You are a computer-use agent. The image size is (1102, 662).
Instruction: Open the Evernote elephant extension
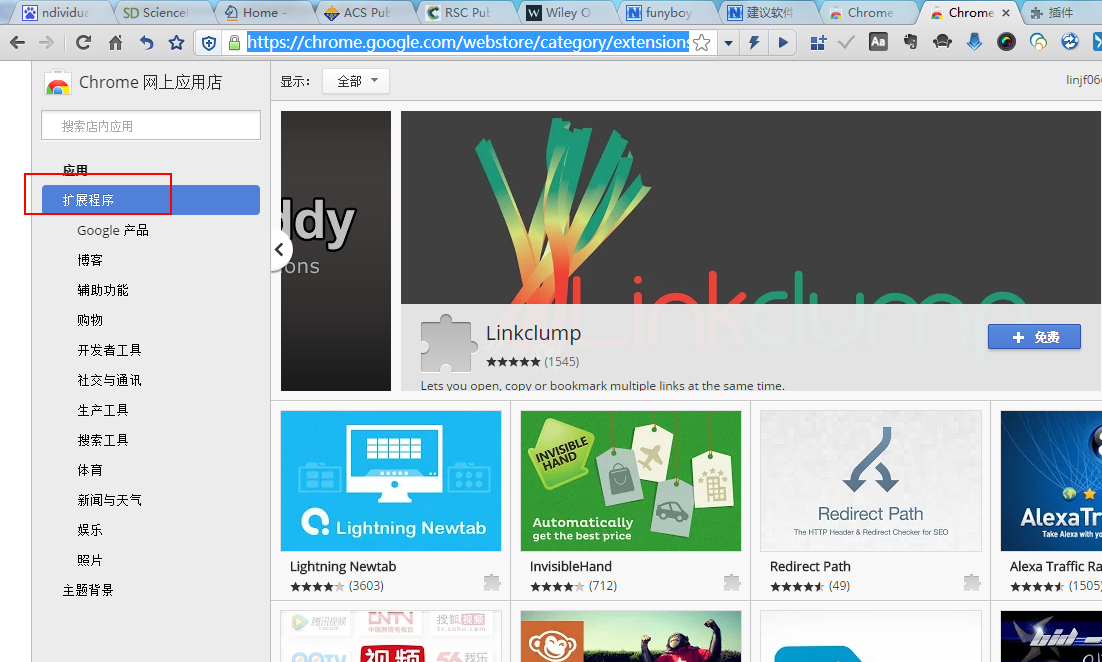(910, 42)
